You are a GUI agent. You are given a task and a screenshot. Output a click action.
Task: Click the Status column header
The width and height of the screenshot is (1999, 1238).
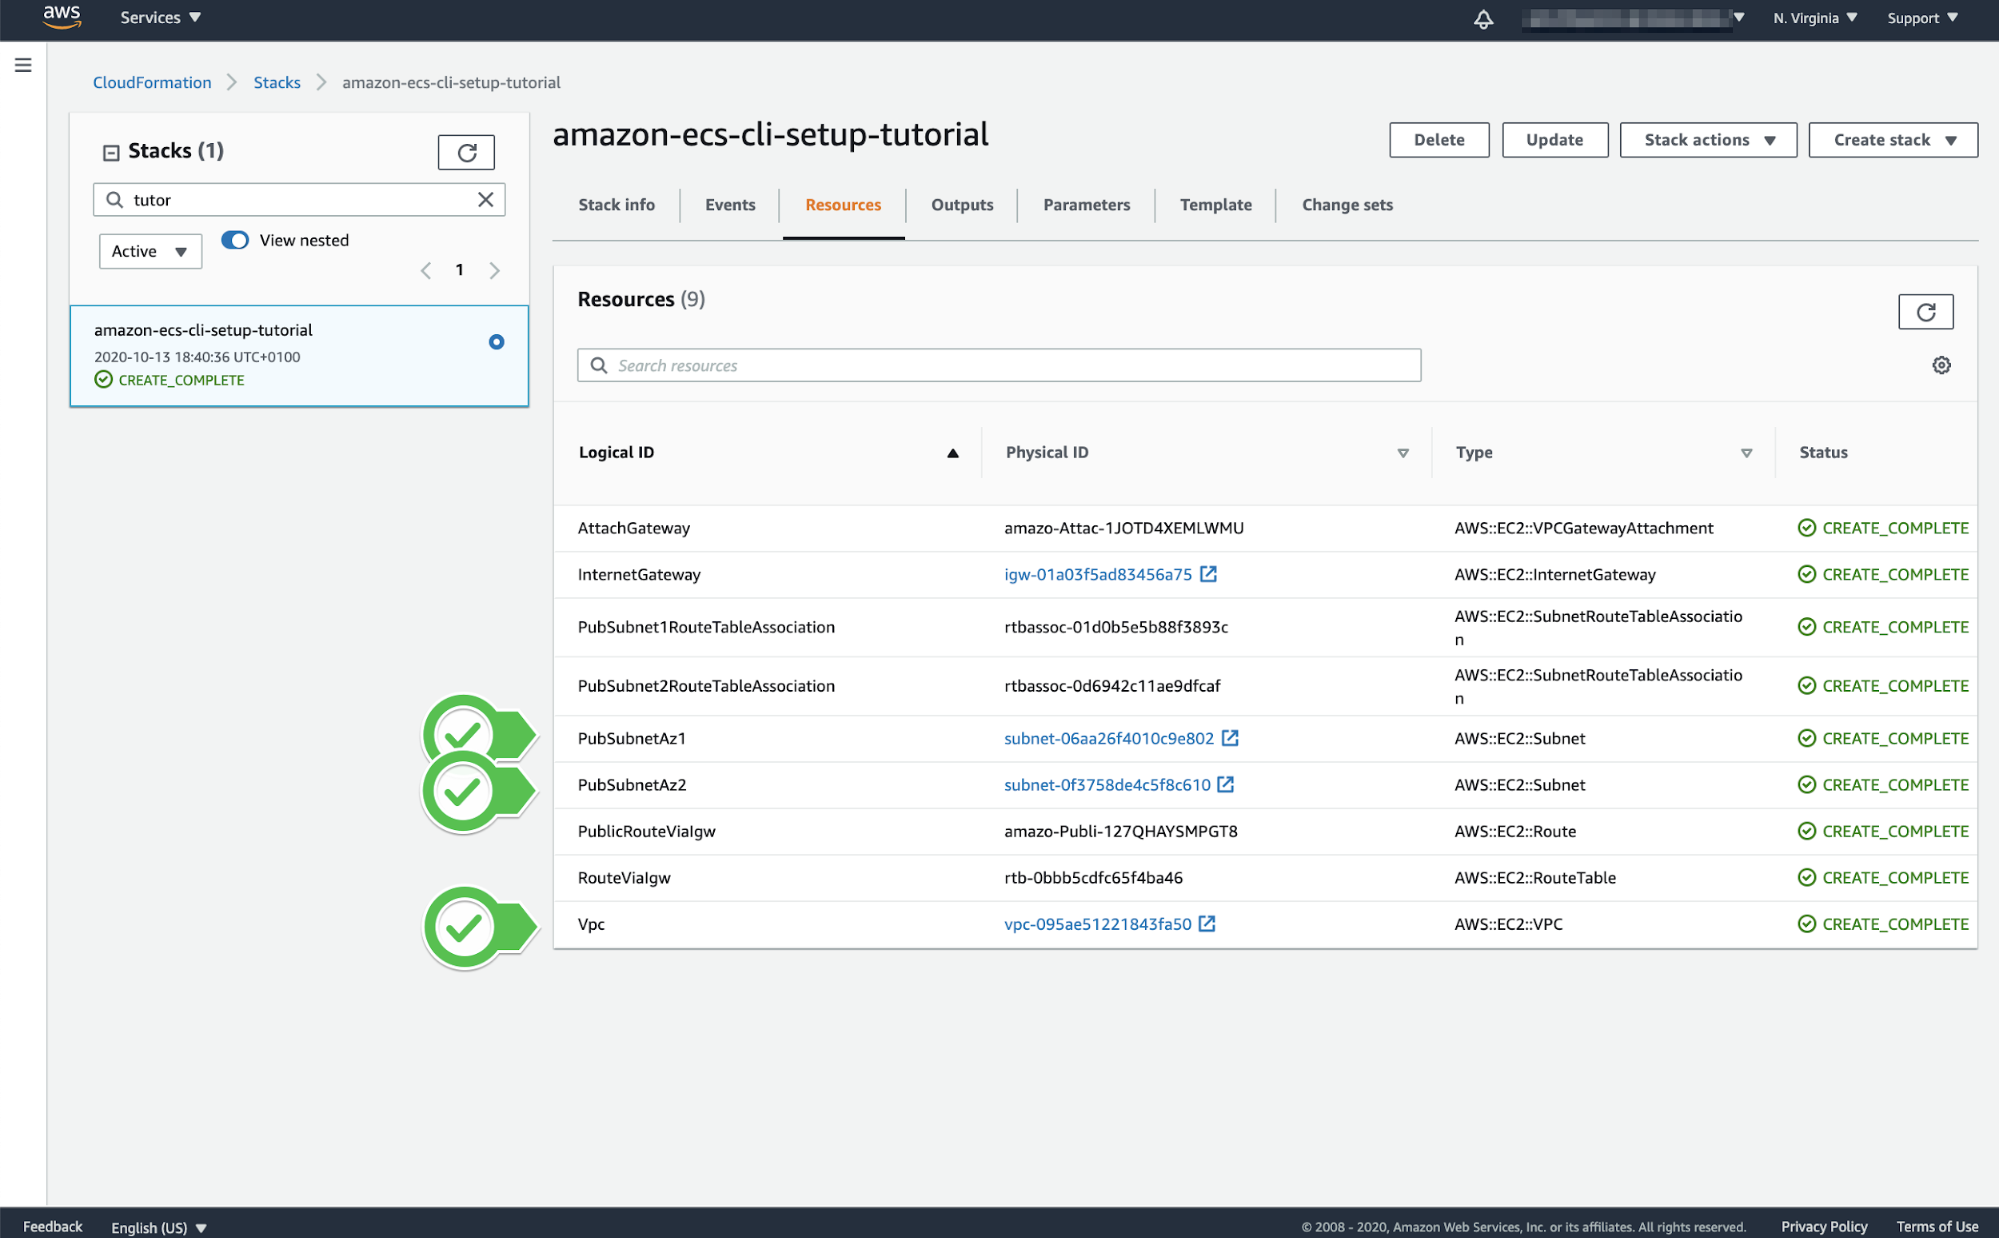(1823, 452)
